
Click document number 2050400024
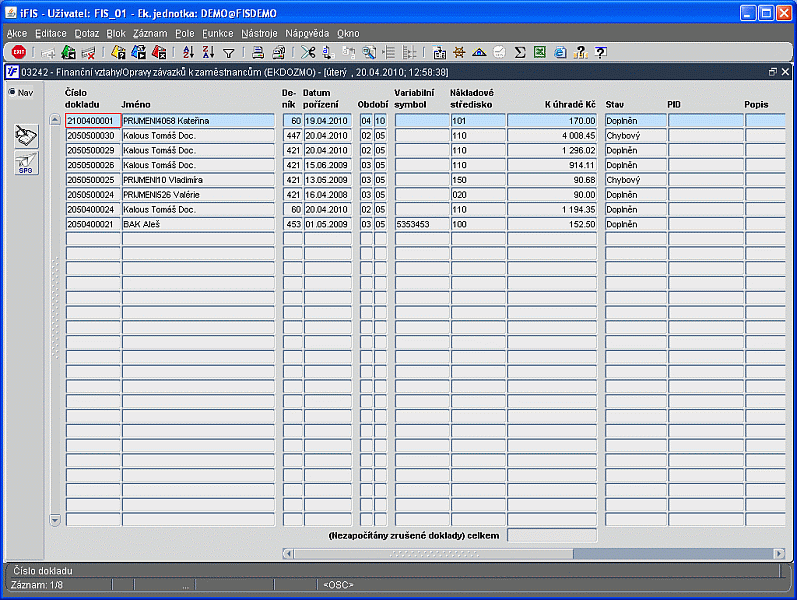93,209
